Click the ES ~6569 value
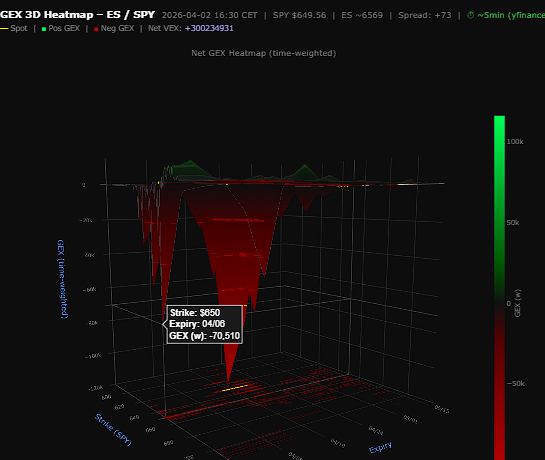The image size is (545, 460). click(362, 15)
